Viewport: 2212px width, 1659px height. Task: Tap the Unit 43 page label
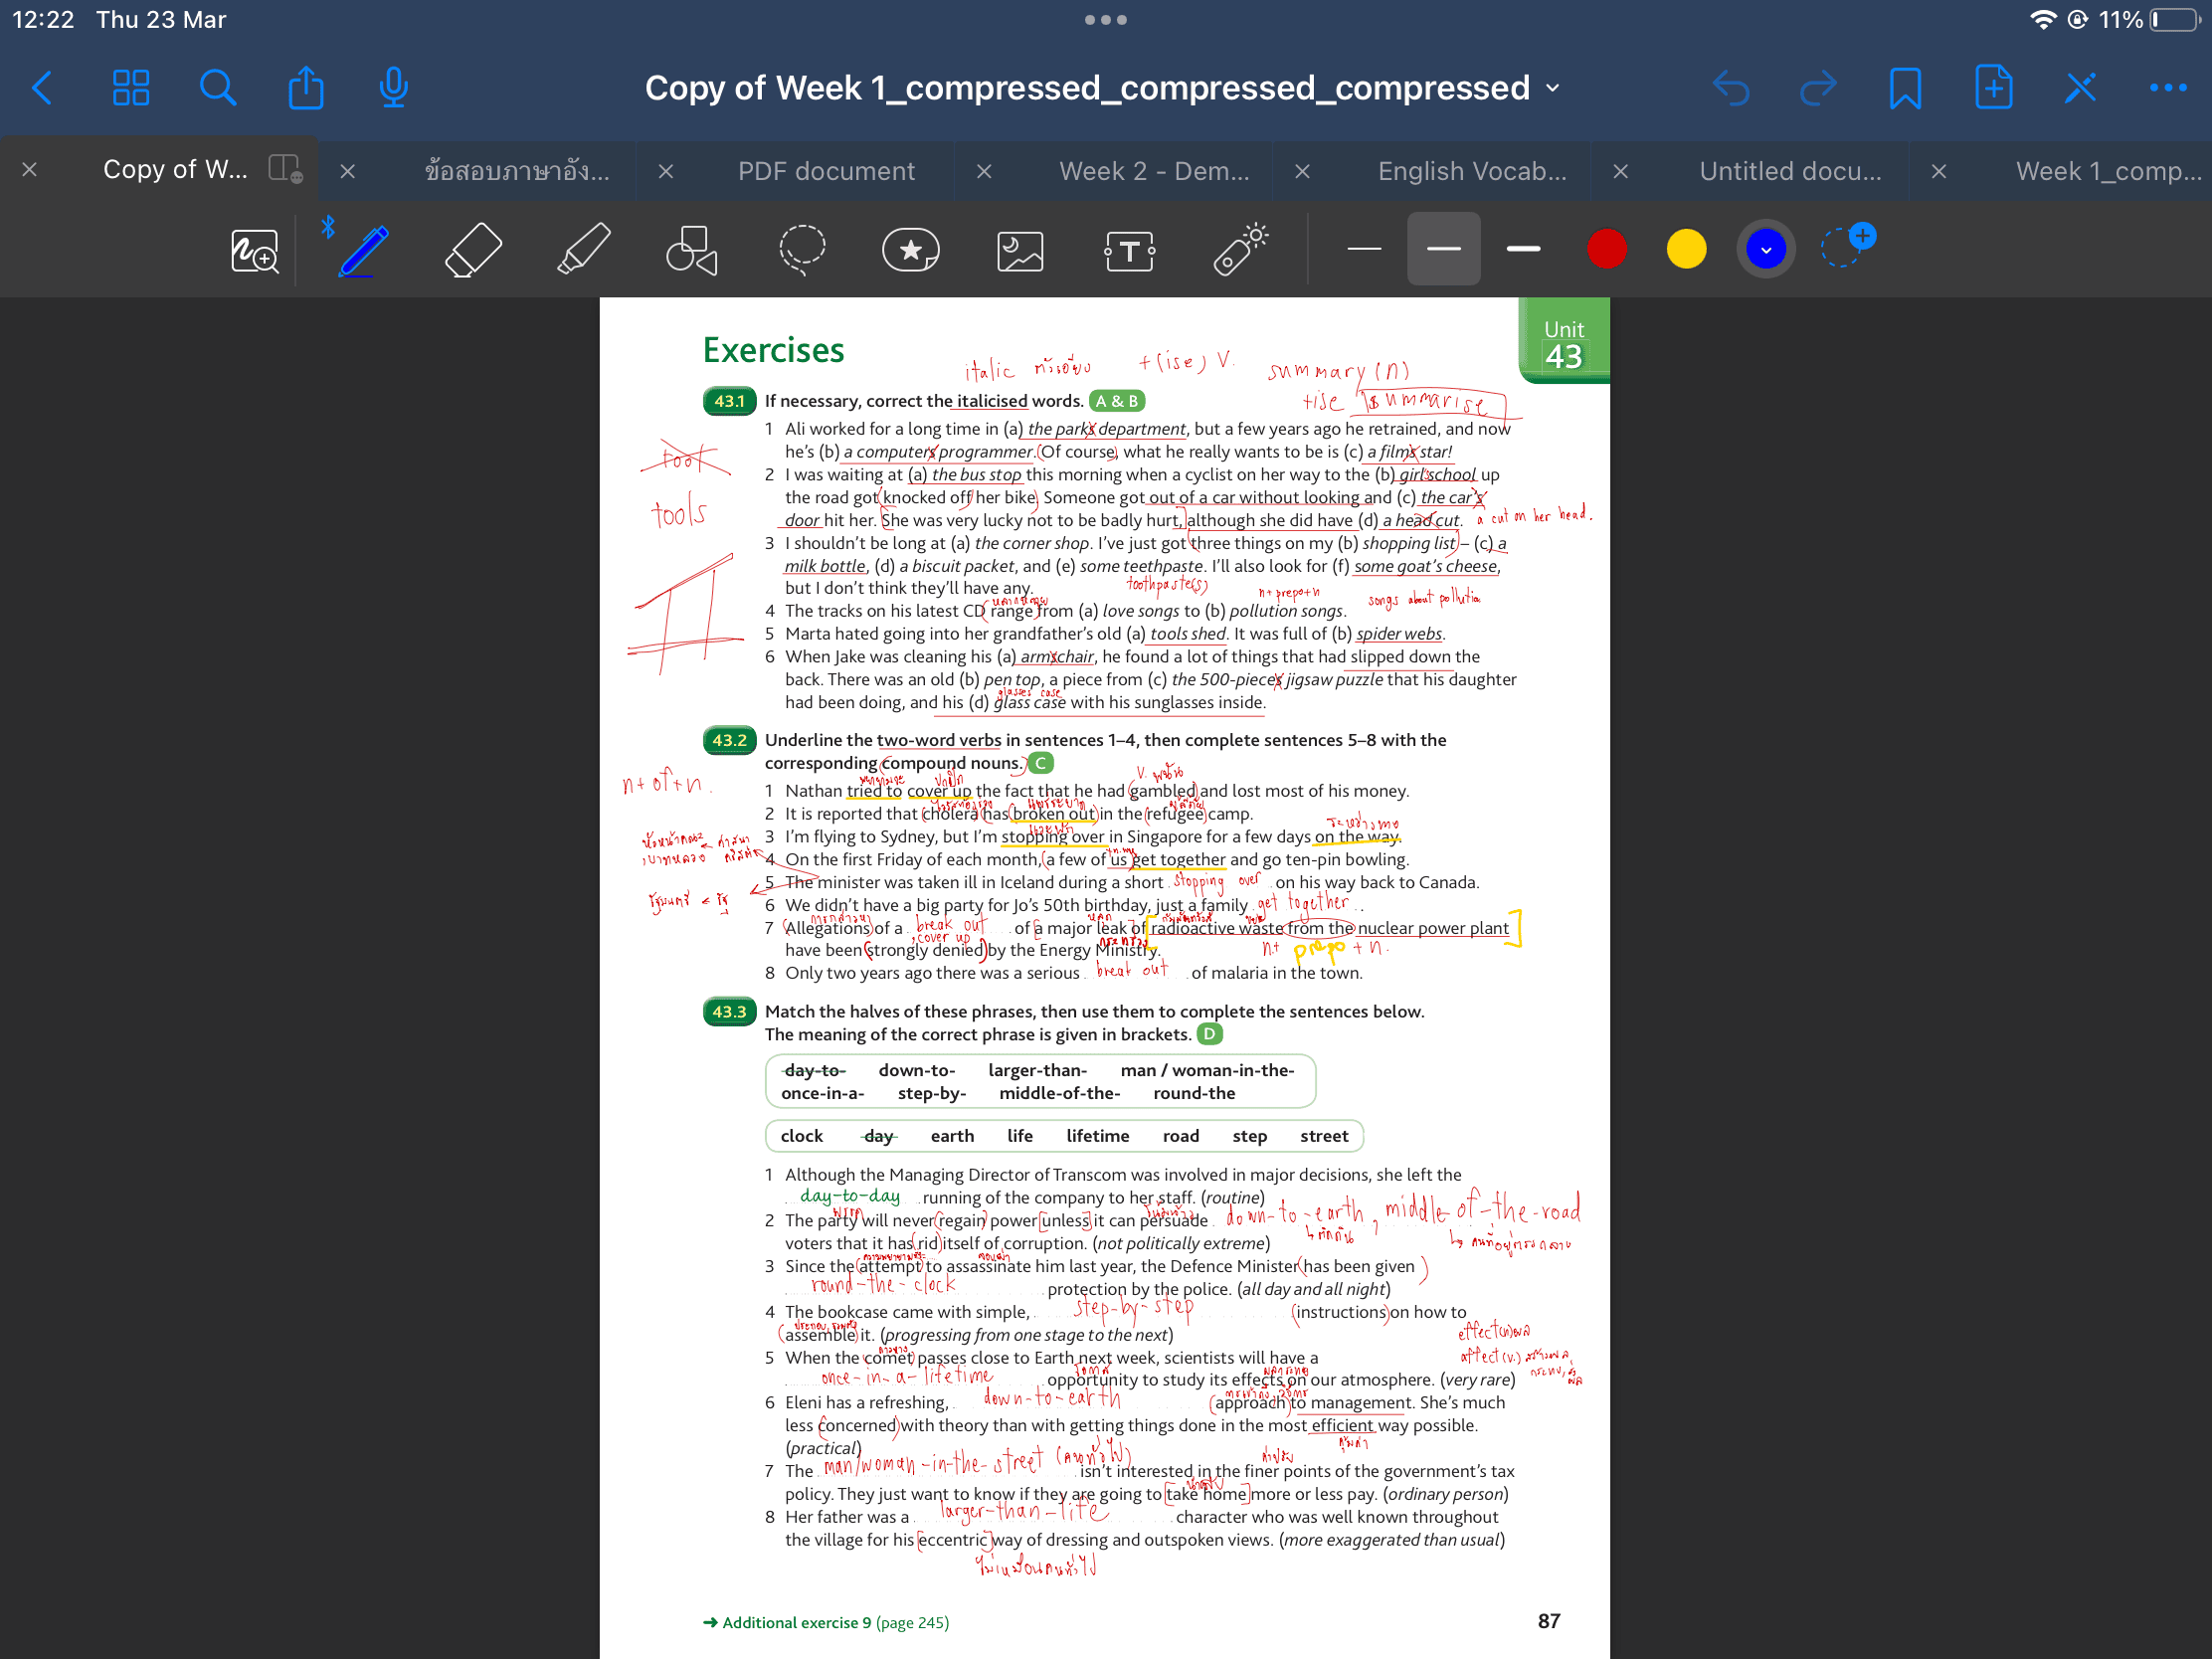tap(1563, 343)
